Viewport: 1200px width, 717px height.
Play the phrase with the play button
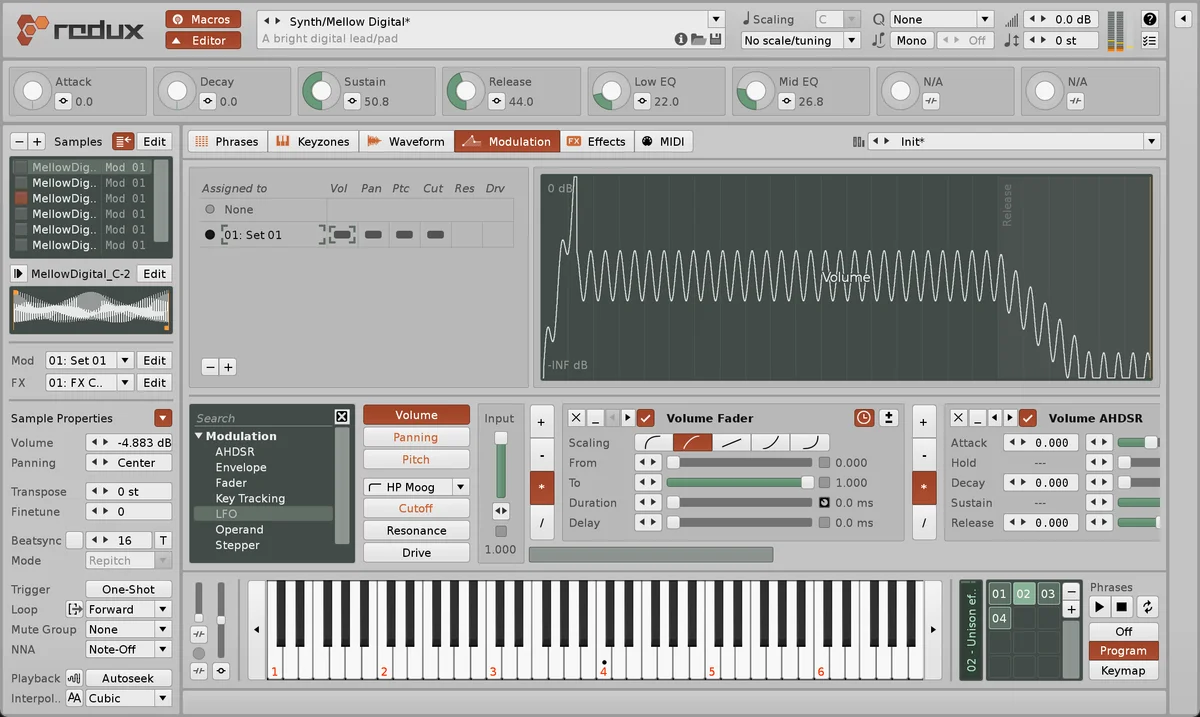coord(1099,607)
